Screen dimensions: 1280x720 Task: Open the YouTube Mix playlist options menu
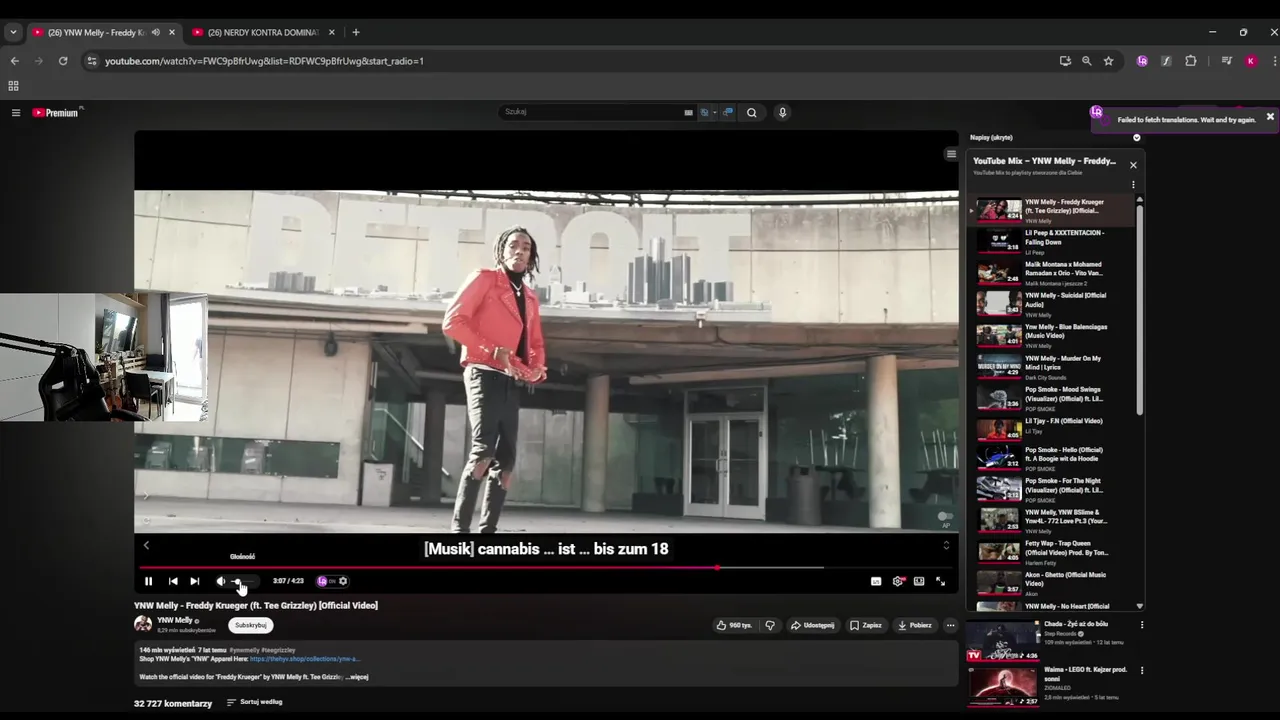[x=1133, y=184]
